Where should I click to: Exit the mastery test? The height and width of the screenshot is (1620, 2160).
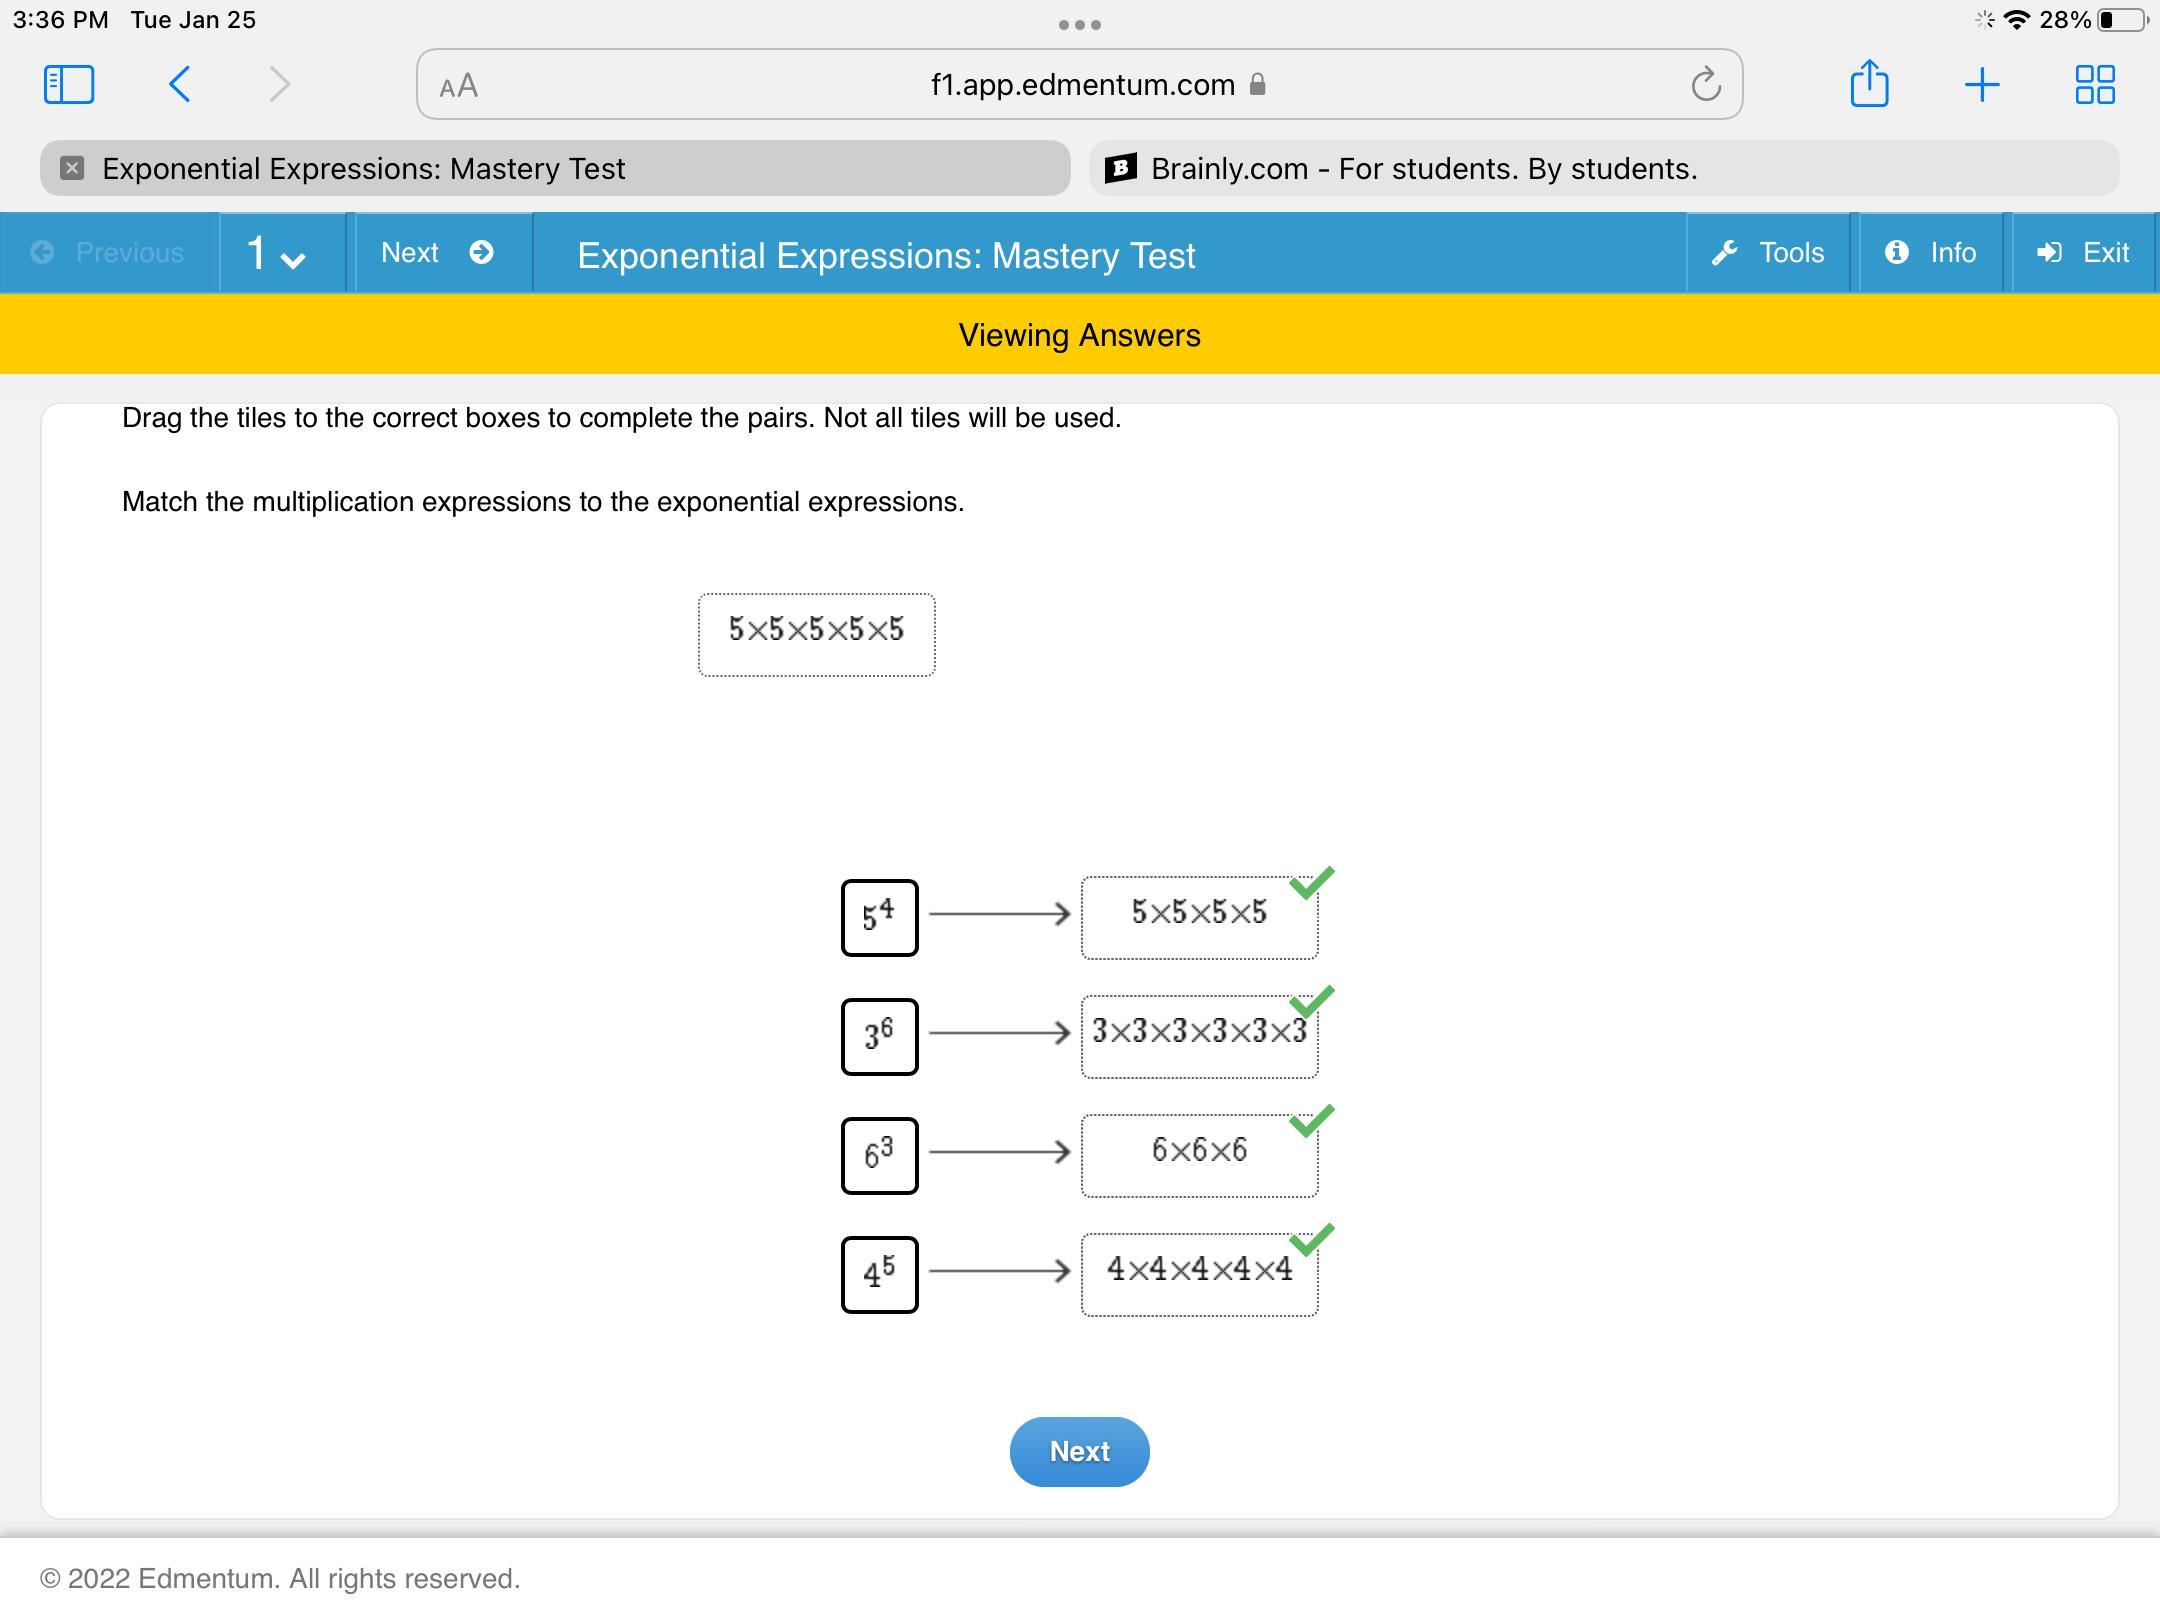coord(2083,253)
